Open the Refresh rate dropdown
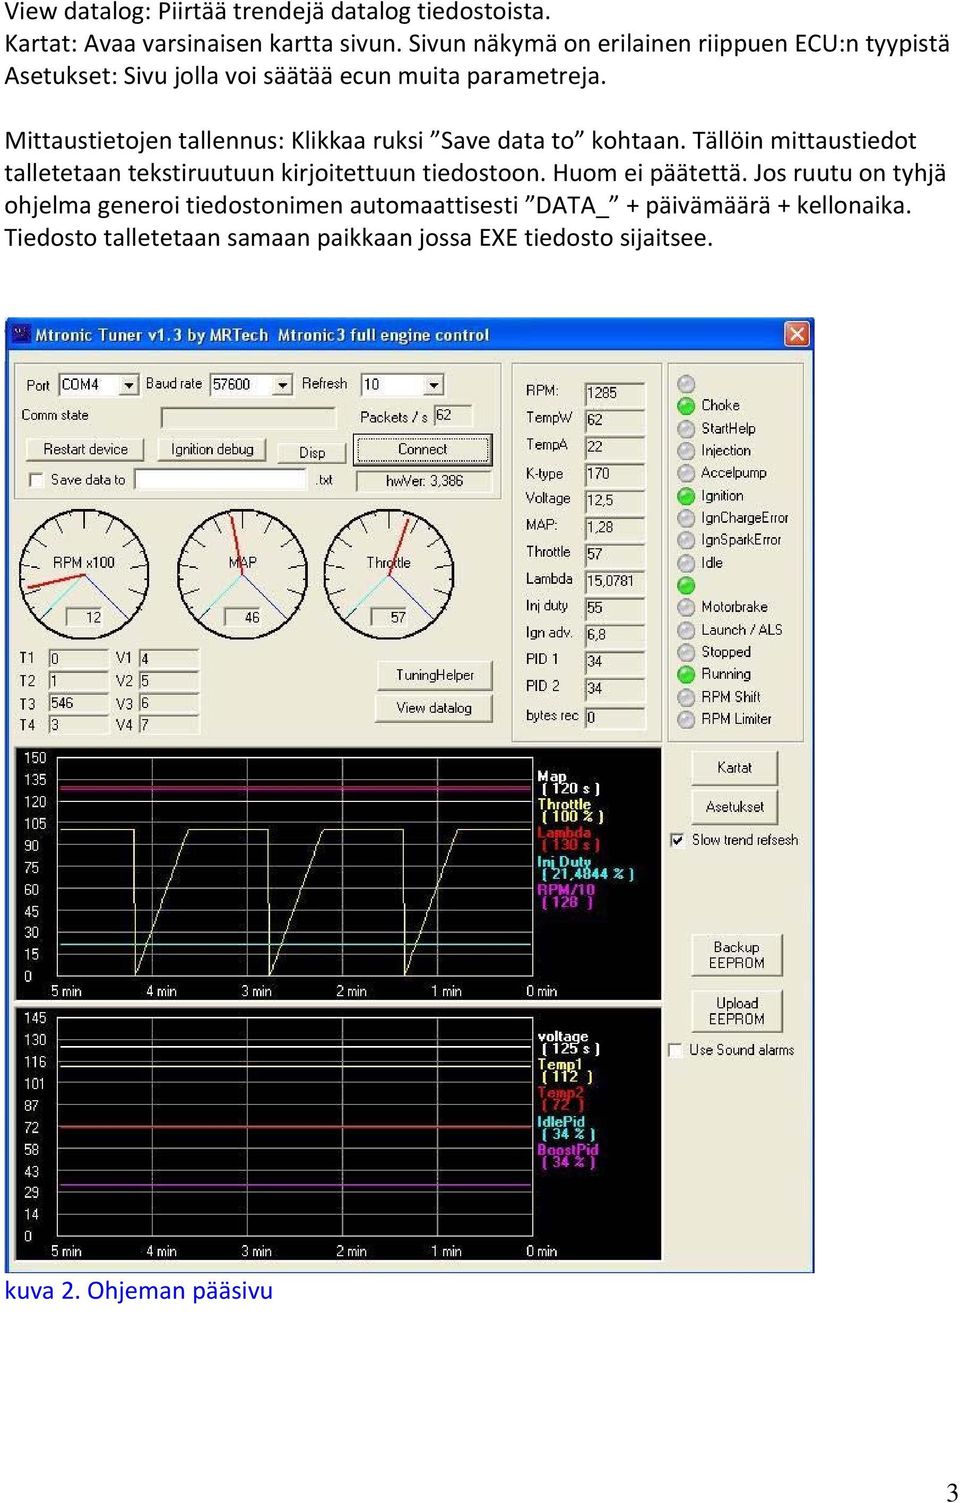 [434, 385]
